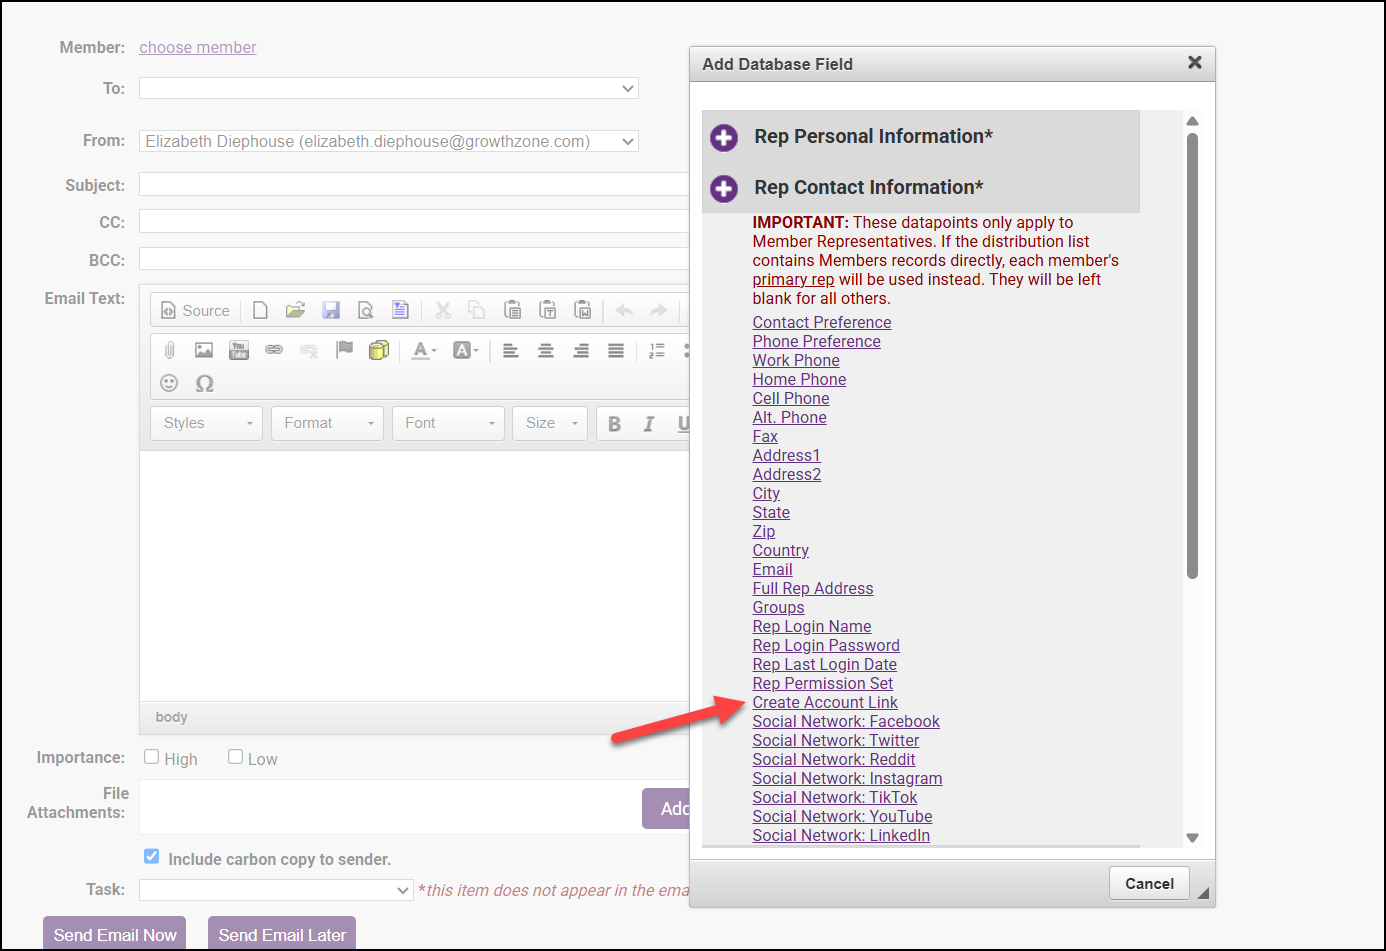Center-align text with the center icon
Viewport: 1386px width, 951px height.
click(x=546, y=351)
